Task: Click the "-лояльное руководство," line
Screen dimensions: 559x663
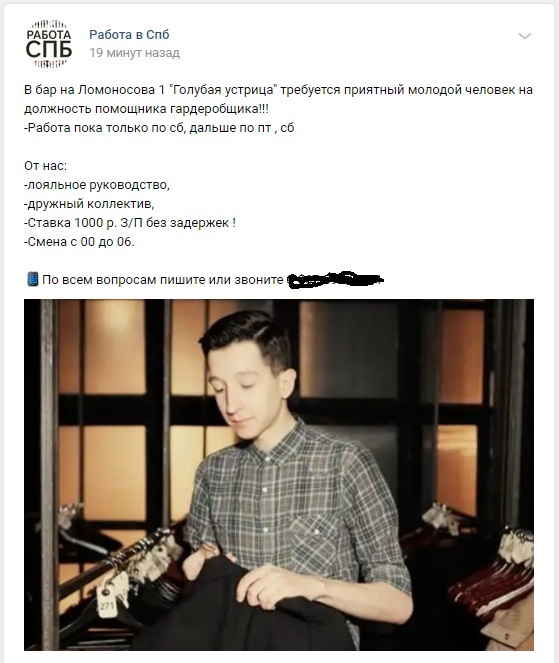Action: [97, 185]
